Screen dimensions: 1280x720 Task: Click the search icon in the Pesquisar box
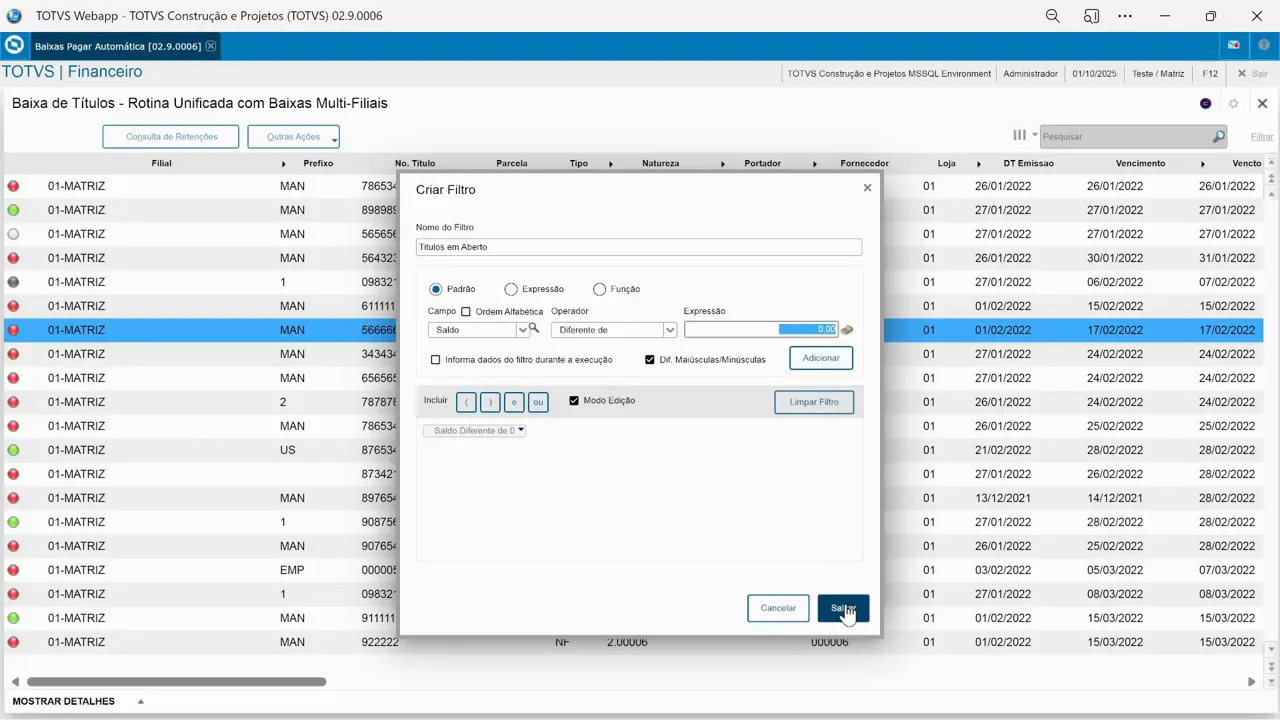point(1218,136)
